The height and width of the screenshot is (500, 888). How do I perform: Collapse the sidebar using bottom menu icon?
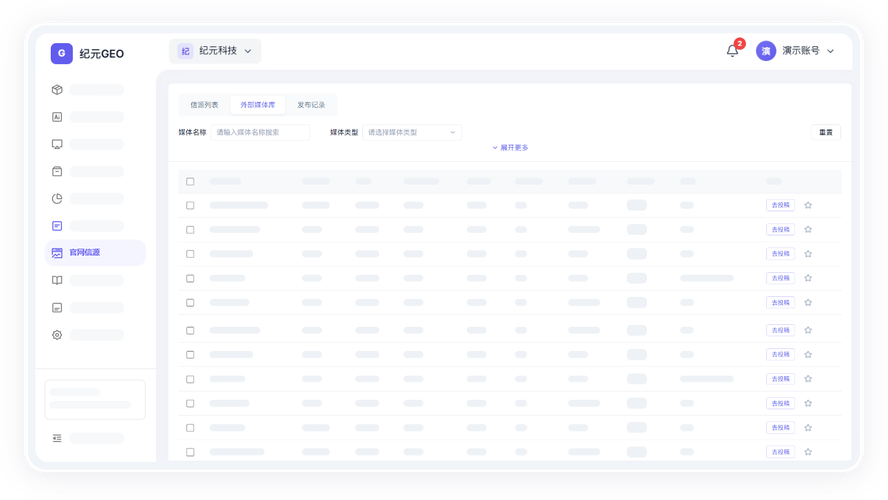pos(57,438)
